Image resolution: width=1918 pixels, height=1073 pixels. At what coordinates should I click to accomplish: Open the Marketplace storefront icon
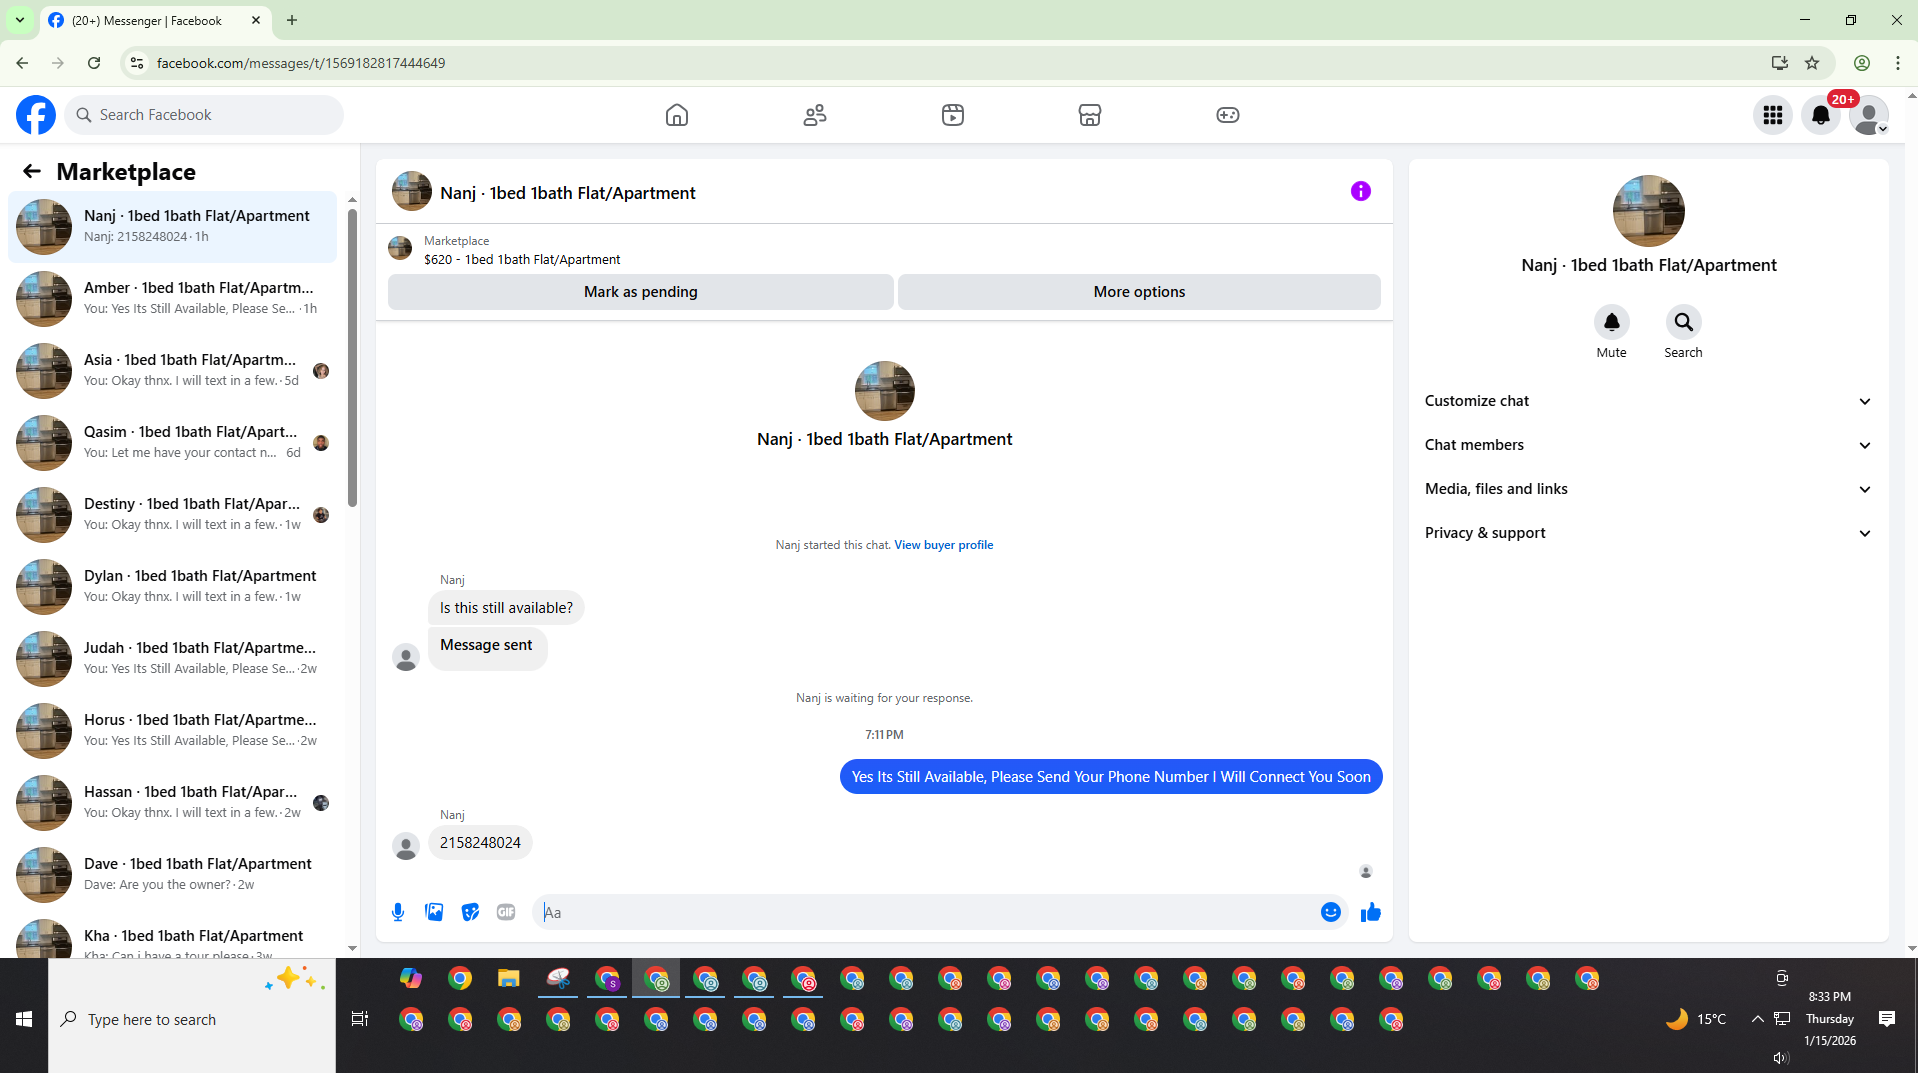pyautogui.click(x=1090, y=115)
